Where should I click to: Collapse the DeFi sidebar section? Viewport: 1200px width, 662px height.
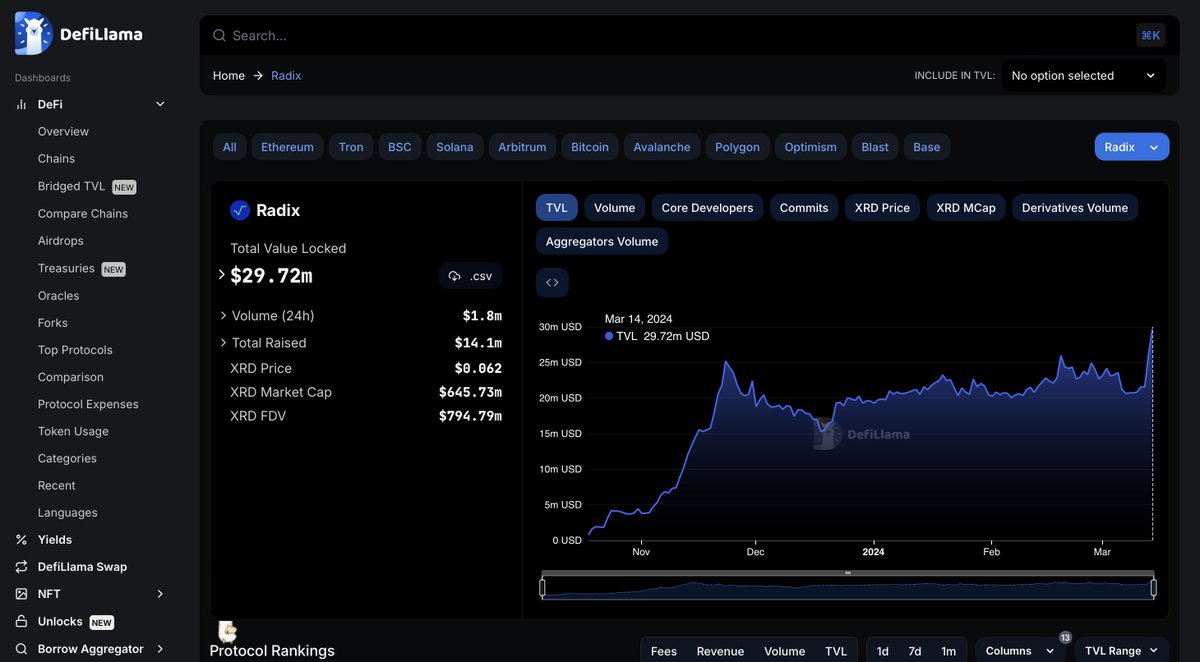click(160, 104)
